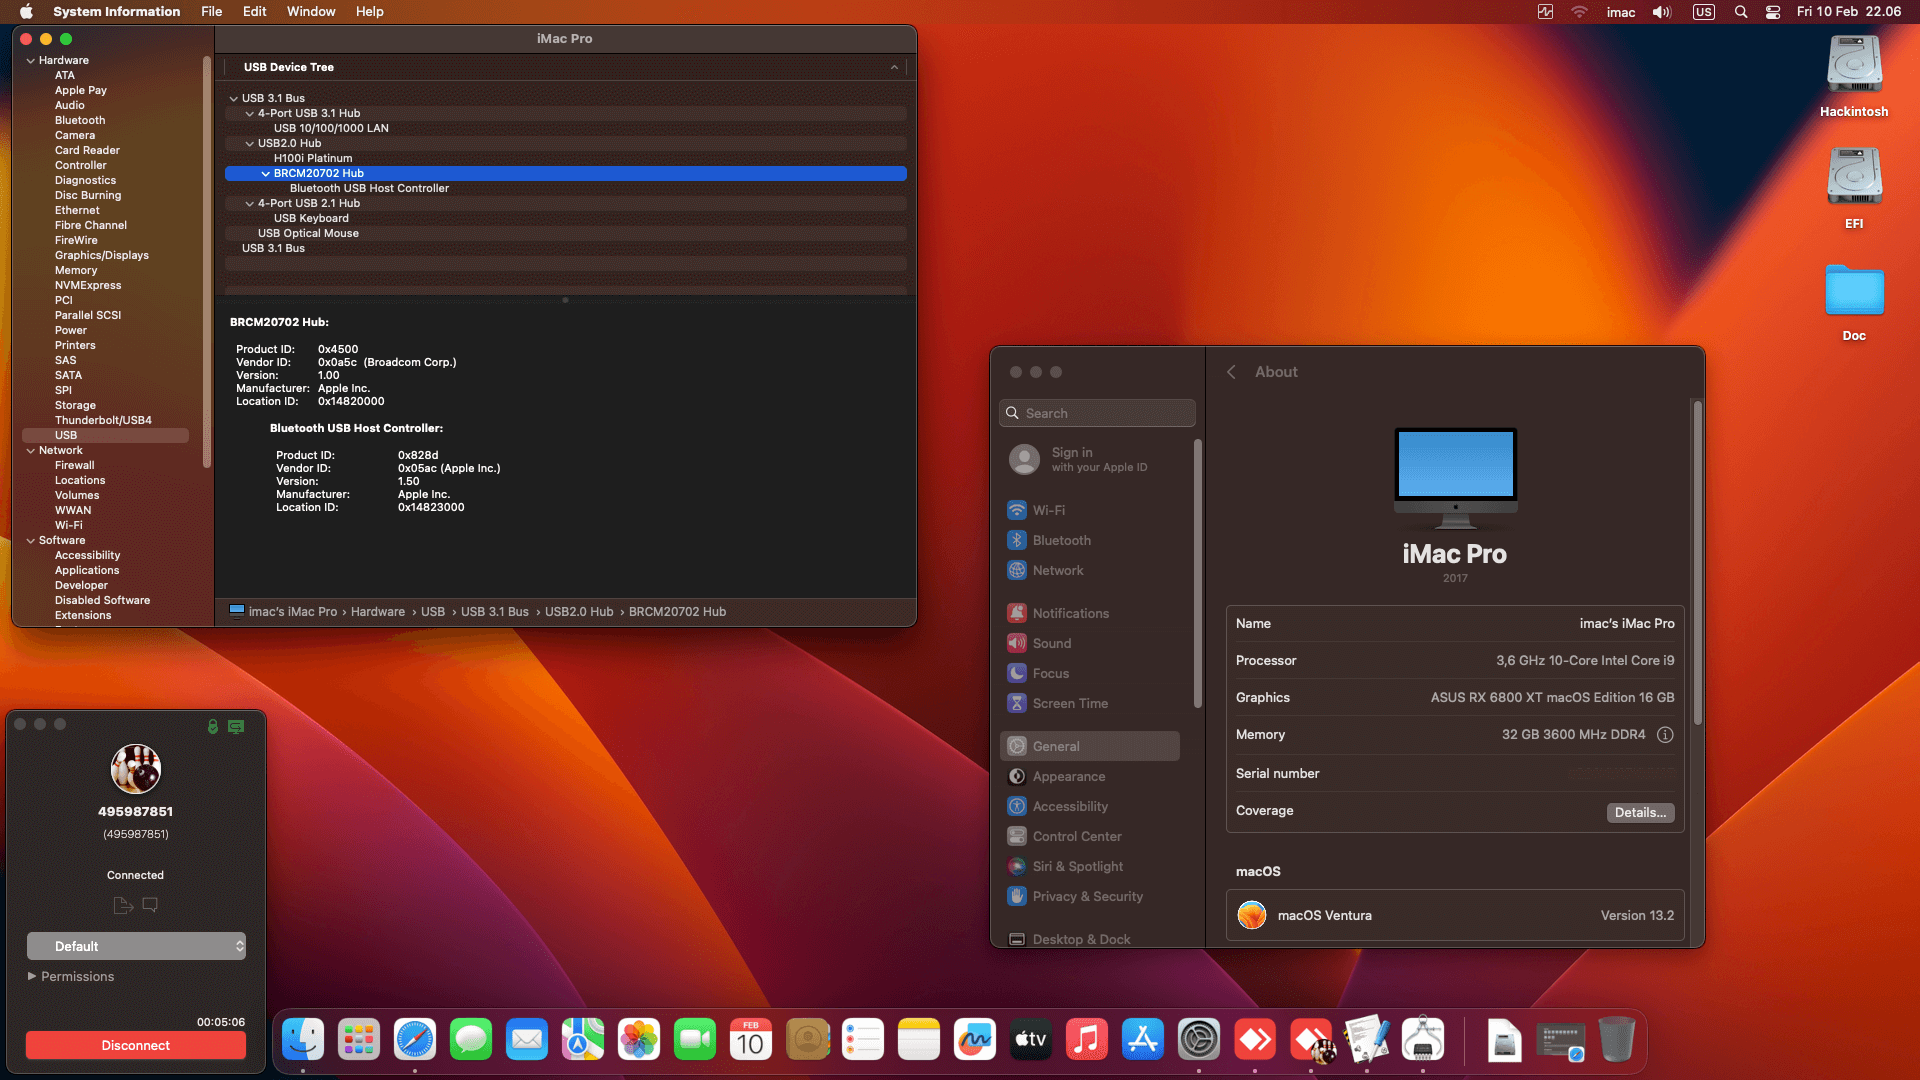Image resolution: width=1920 pixels, height=1080 pixels.
Task: Collapse the USB Device Tree section
Action: pyautogui.click(x=894, y=67)
